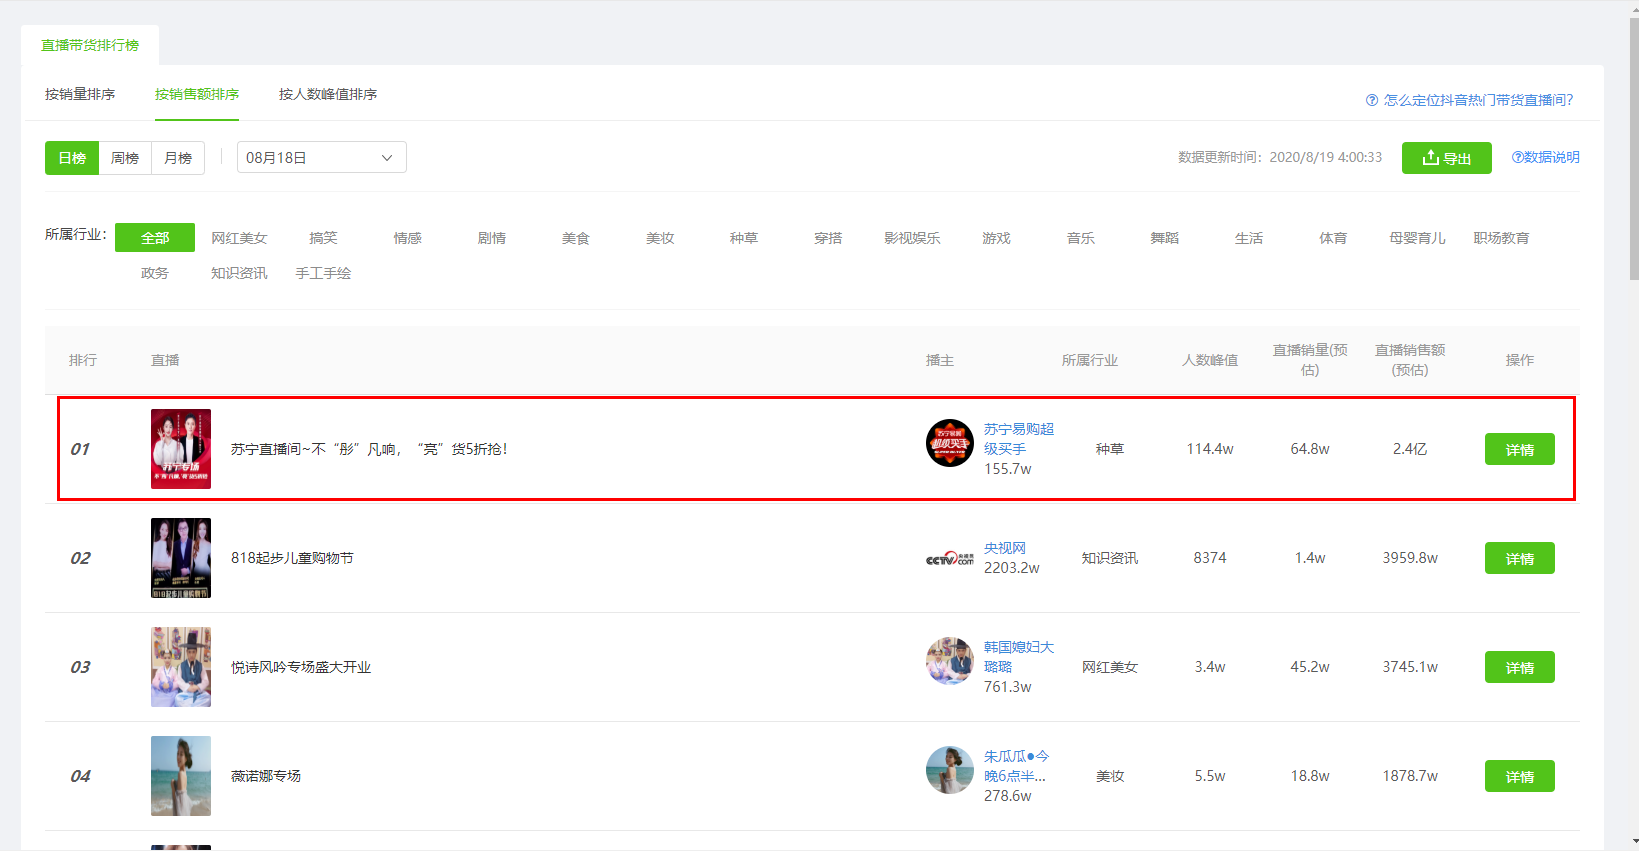Viewport: 1639px width, 851px height.
Task: Open the 韩国媳妇大璐璐 avatar
Action: [950, 661]
